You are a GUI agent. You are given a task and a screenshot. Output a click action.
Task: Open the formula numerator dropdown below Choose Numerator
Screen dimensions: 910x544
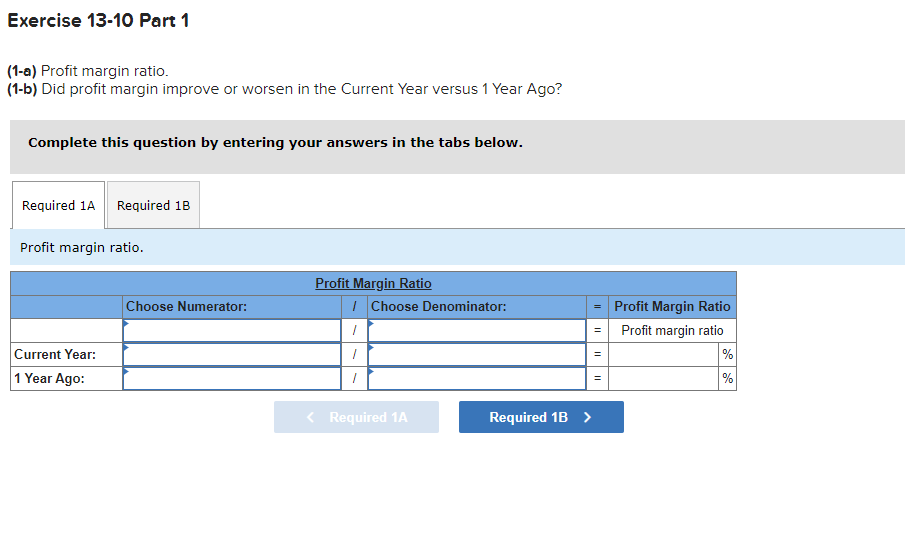tap(232, 330)
